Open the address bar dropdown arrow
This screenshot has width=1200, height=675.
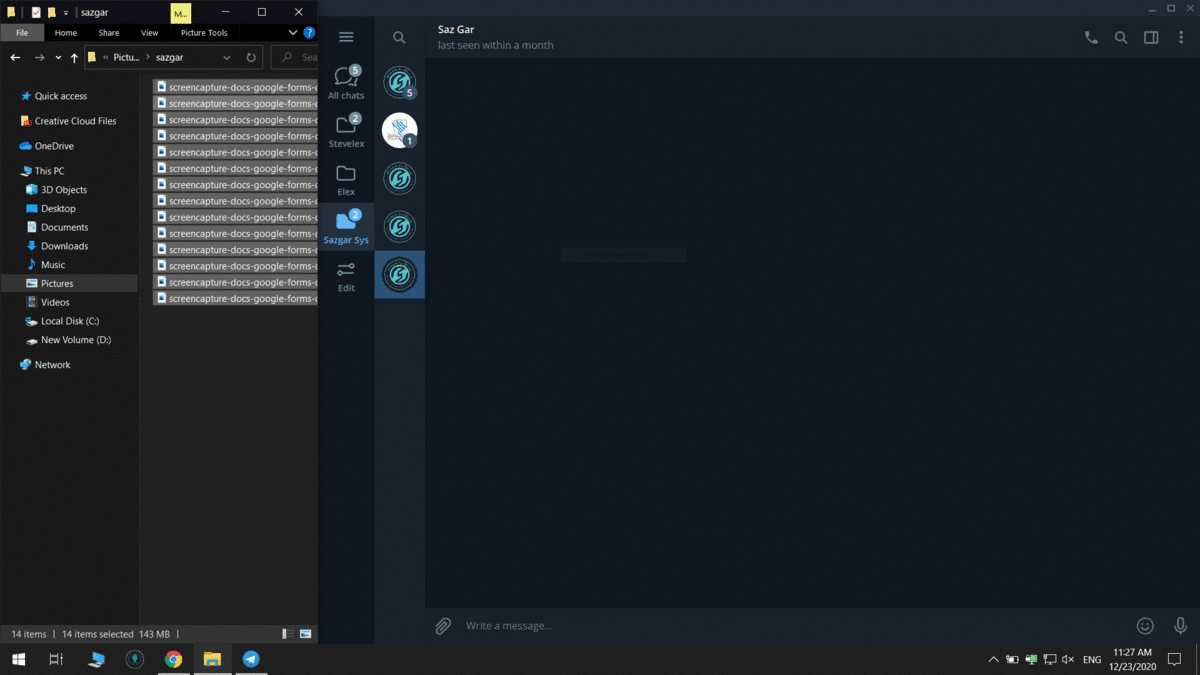pos(225,57)
